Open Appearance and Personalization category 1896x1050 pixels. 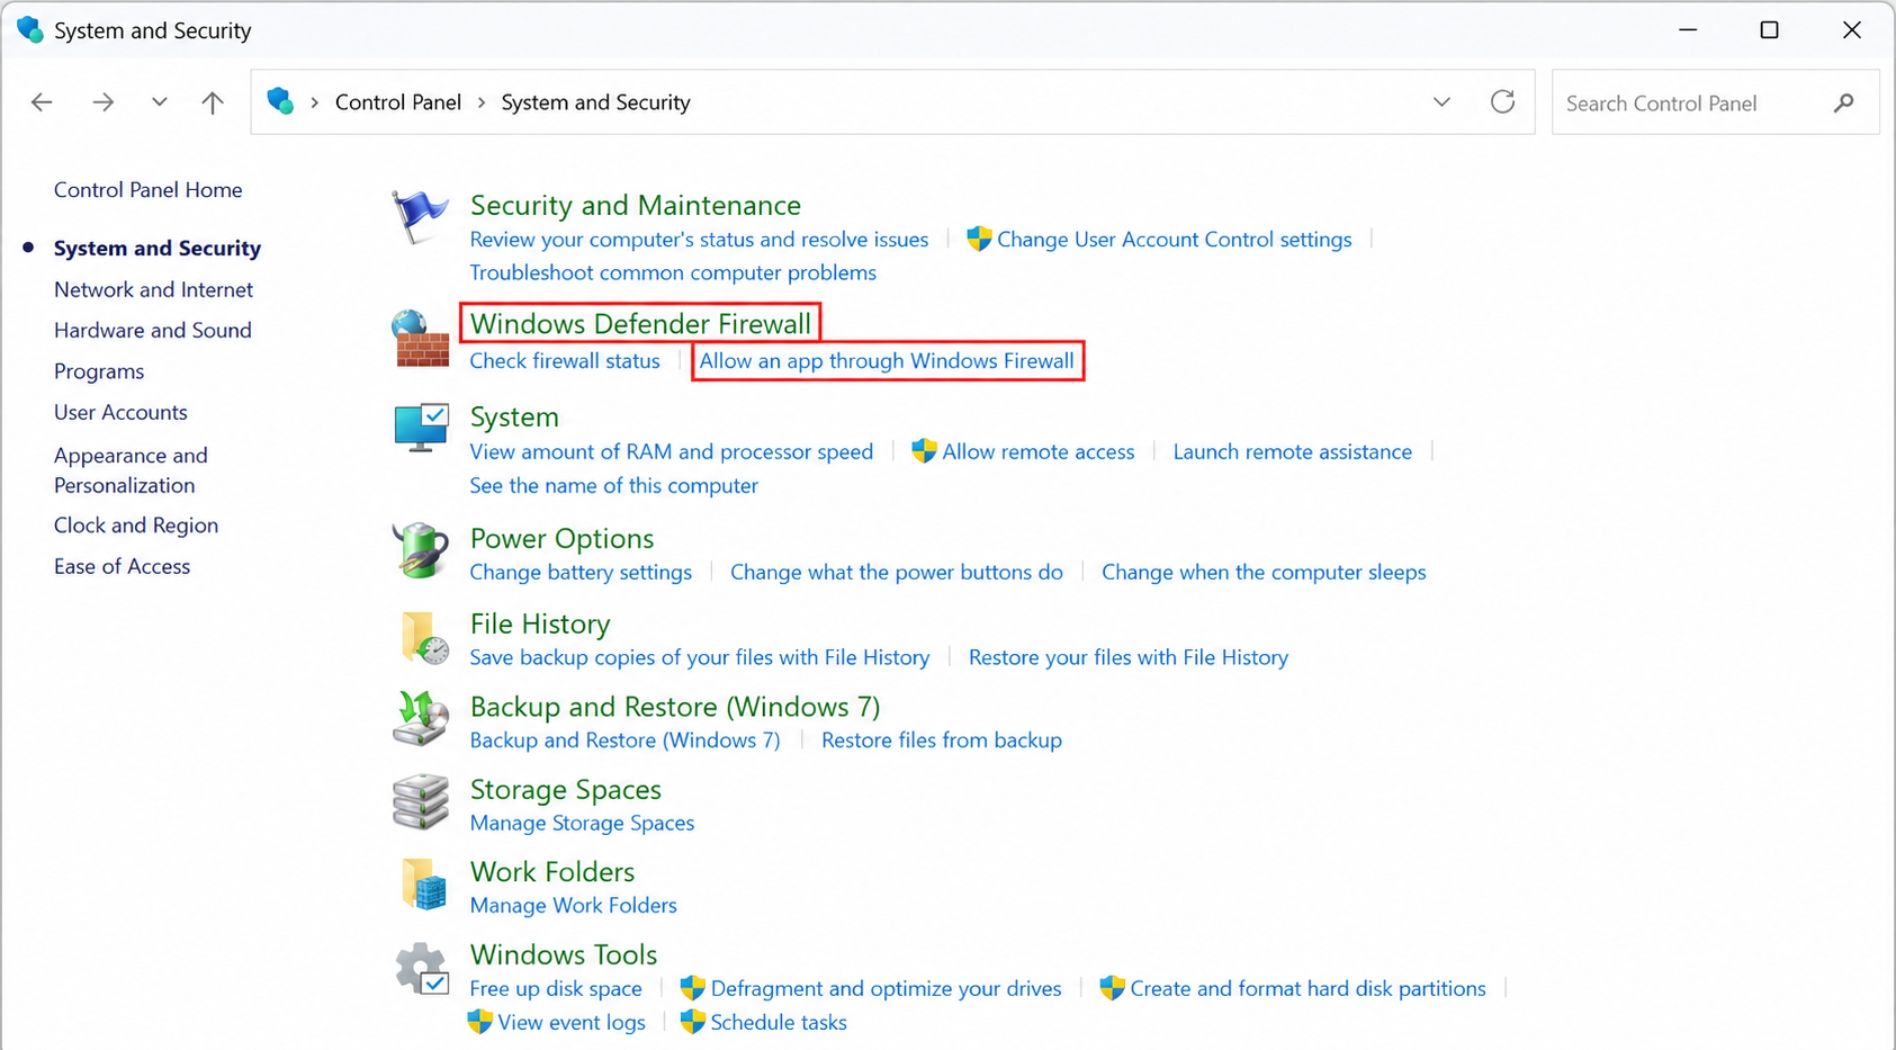point(131,470)
